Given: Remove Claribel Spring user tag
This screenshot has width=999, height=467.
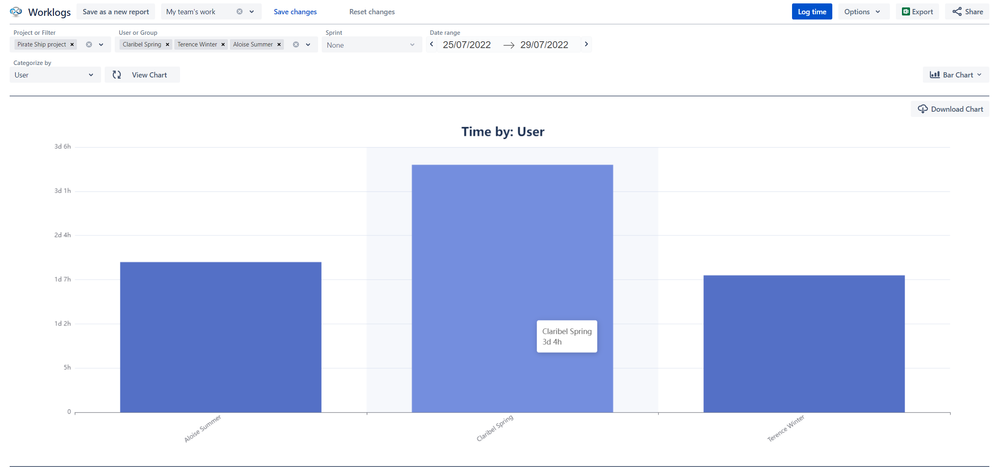Looking at the screenshot, I should pyautogui.click(x=168, y=45).
